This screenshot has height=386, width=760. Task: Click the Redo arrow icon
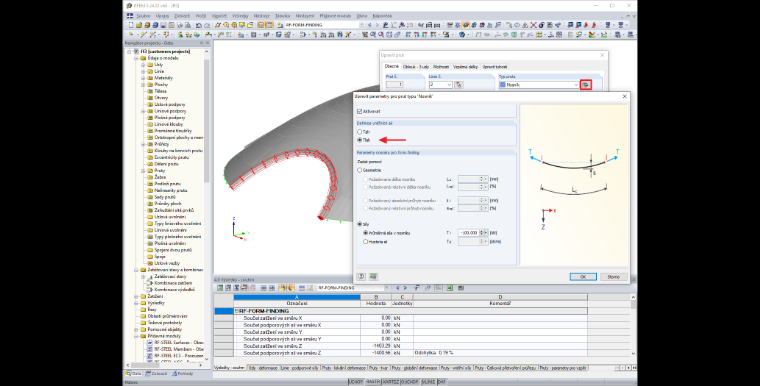pos(207,25)
